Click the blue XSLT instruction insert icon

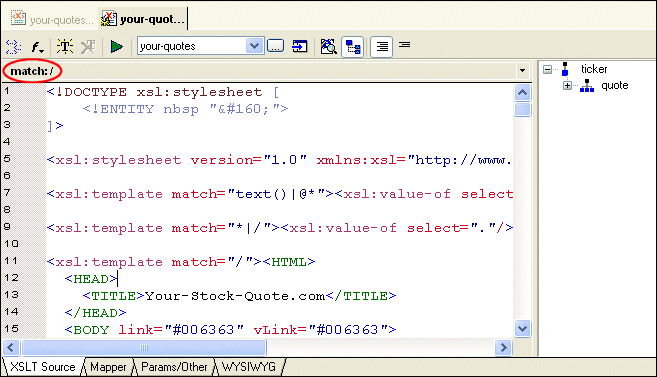[x=13, y=46]
